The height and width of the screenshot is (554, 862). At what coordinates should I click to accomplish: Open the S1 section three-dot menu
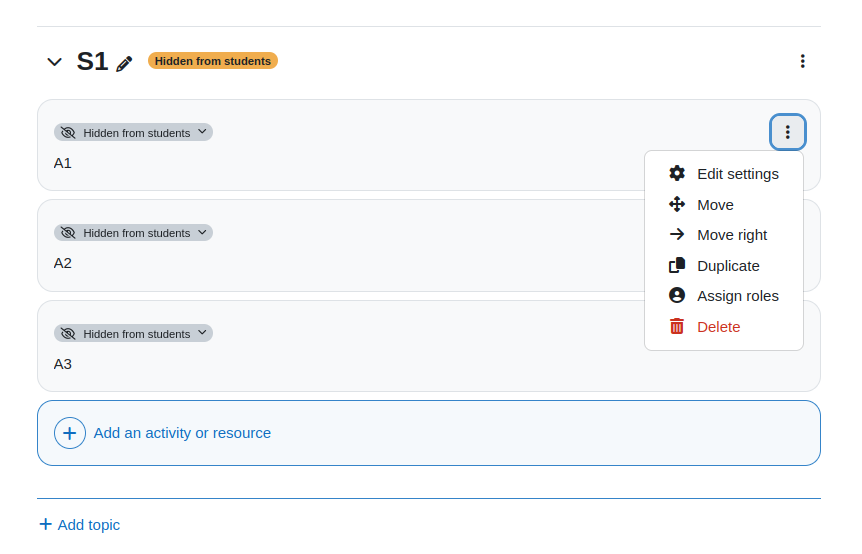pos(803,61)
